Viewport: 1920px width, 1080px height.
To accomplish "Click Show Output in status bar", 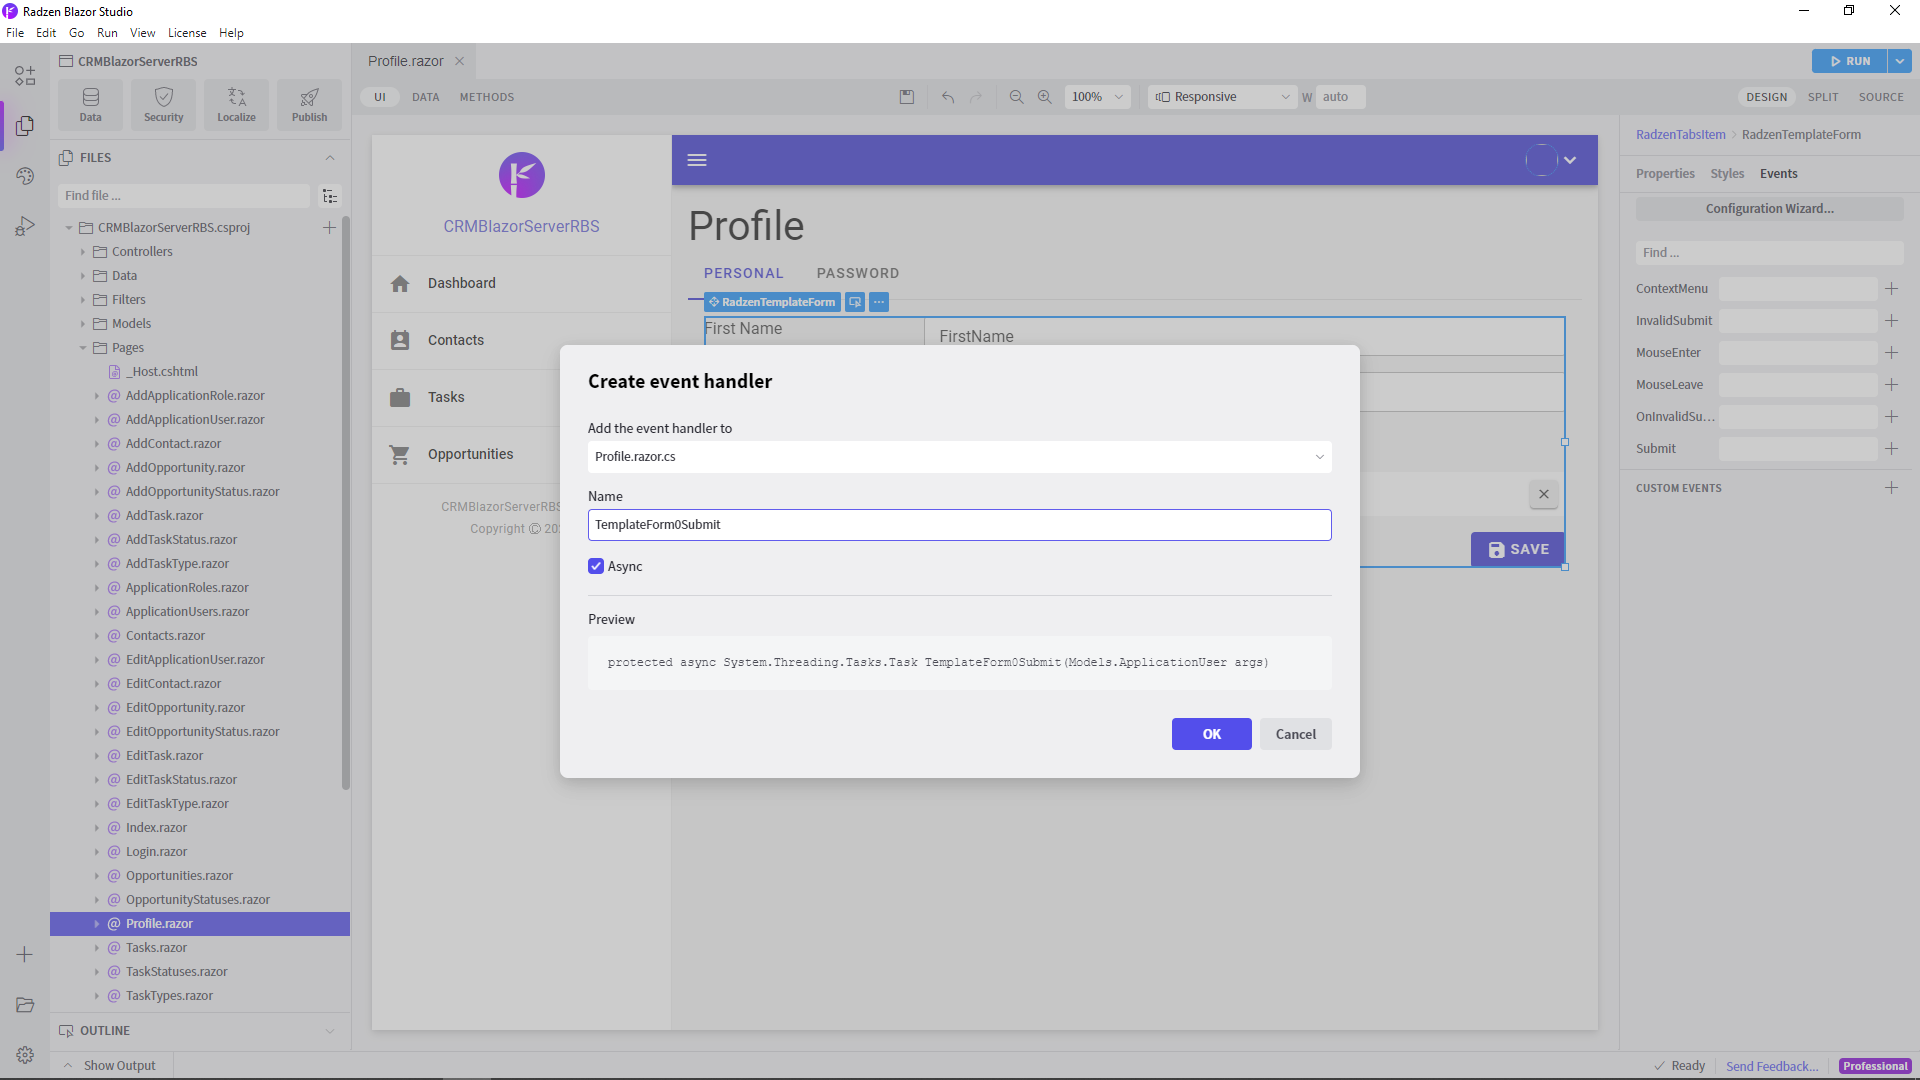I will point(120,1066).
